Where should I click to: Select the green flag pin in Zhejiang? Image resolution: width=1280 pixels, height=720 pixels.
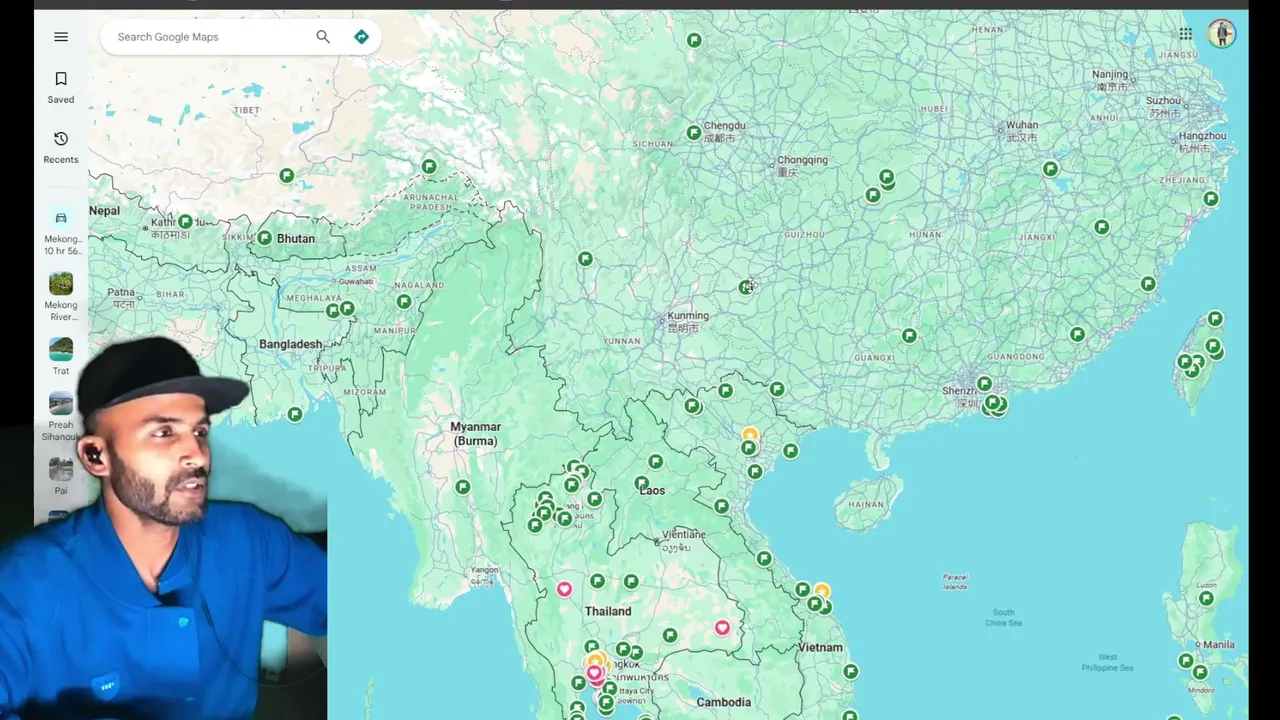point(1210,199)
